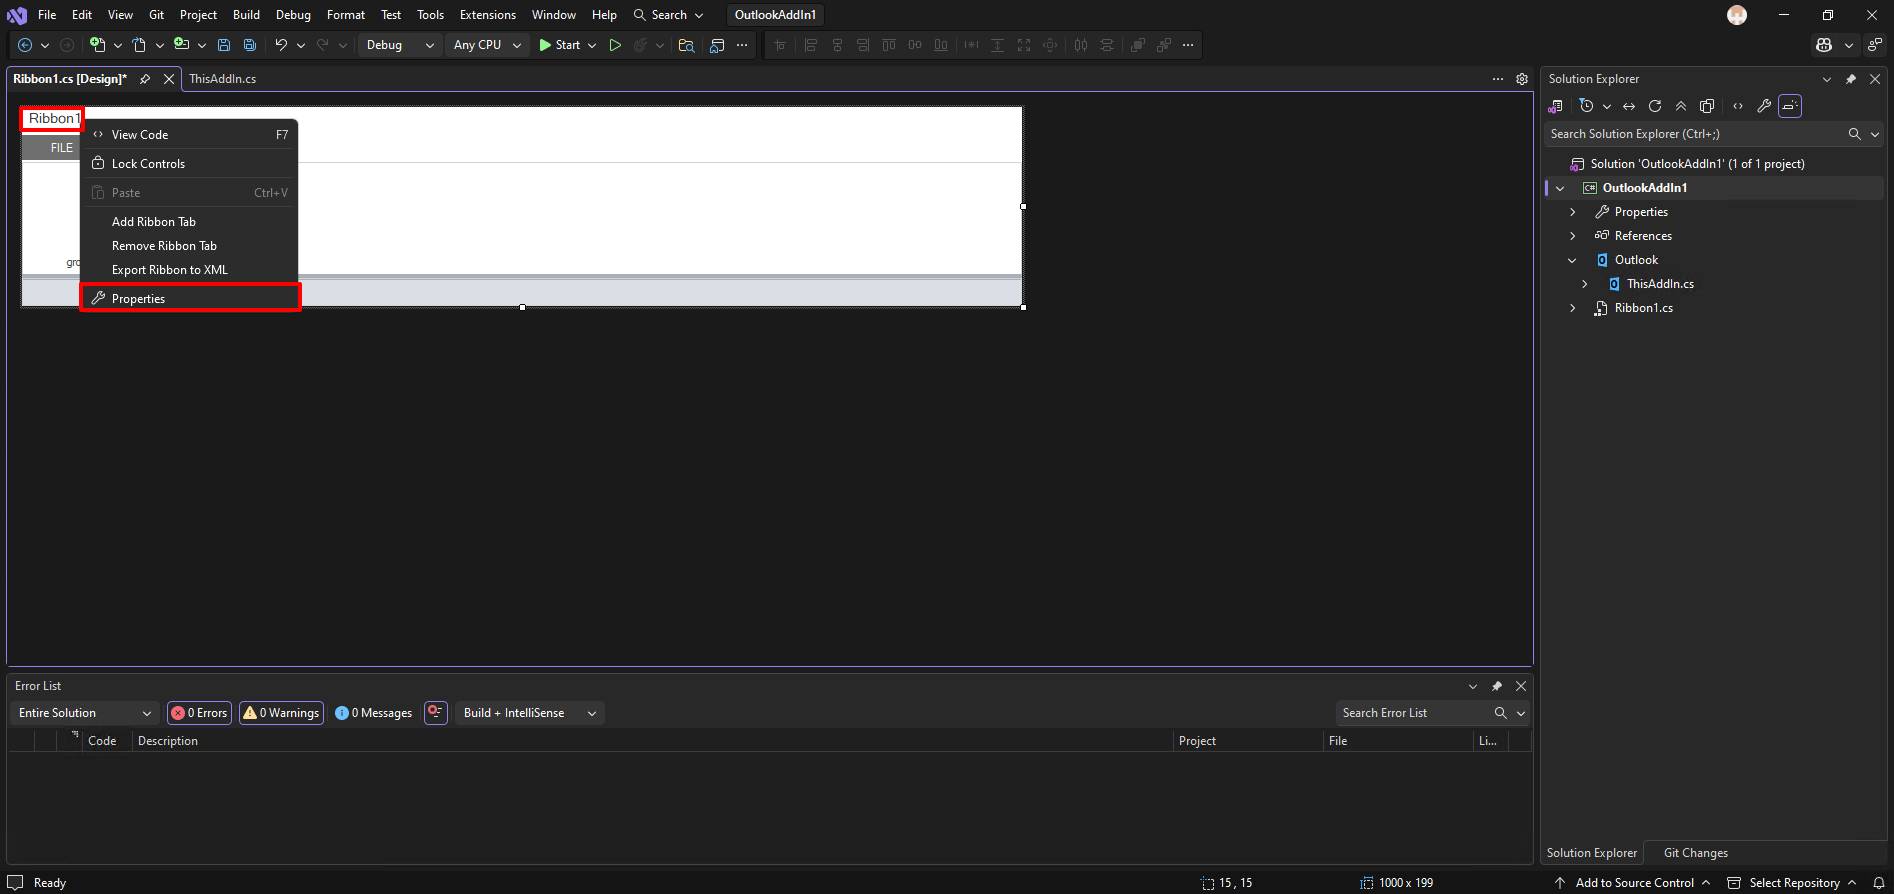Sync with Active Document in Solution Explorer
This screenshot has height=894, width=1894.
[x=1629, y=106]
